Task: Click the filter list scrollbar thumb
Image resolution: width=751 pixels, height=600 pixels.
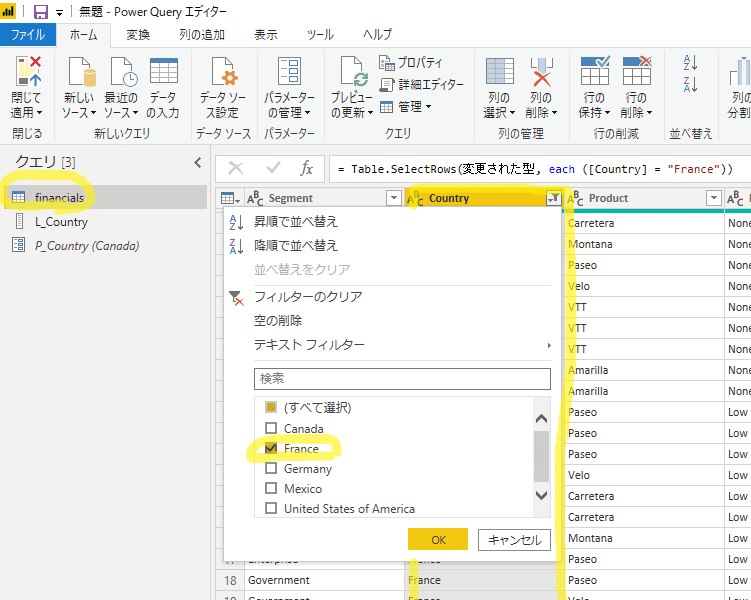Action: tap(541, 456)
